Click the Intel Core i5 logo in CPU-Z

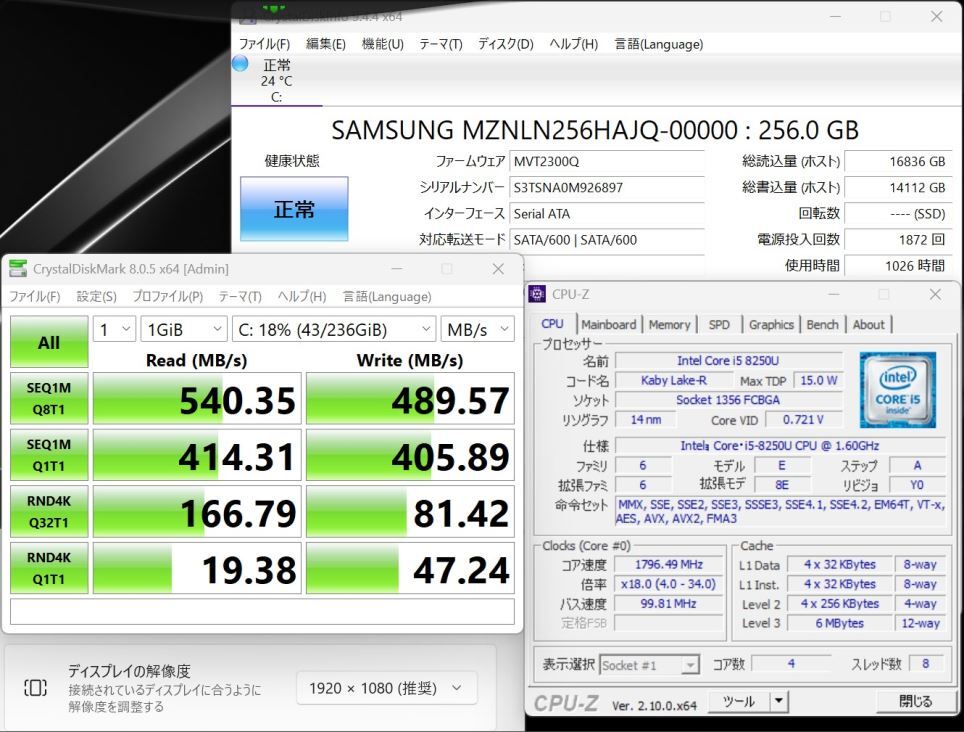898,390
